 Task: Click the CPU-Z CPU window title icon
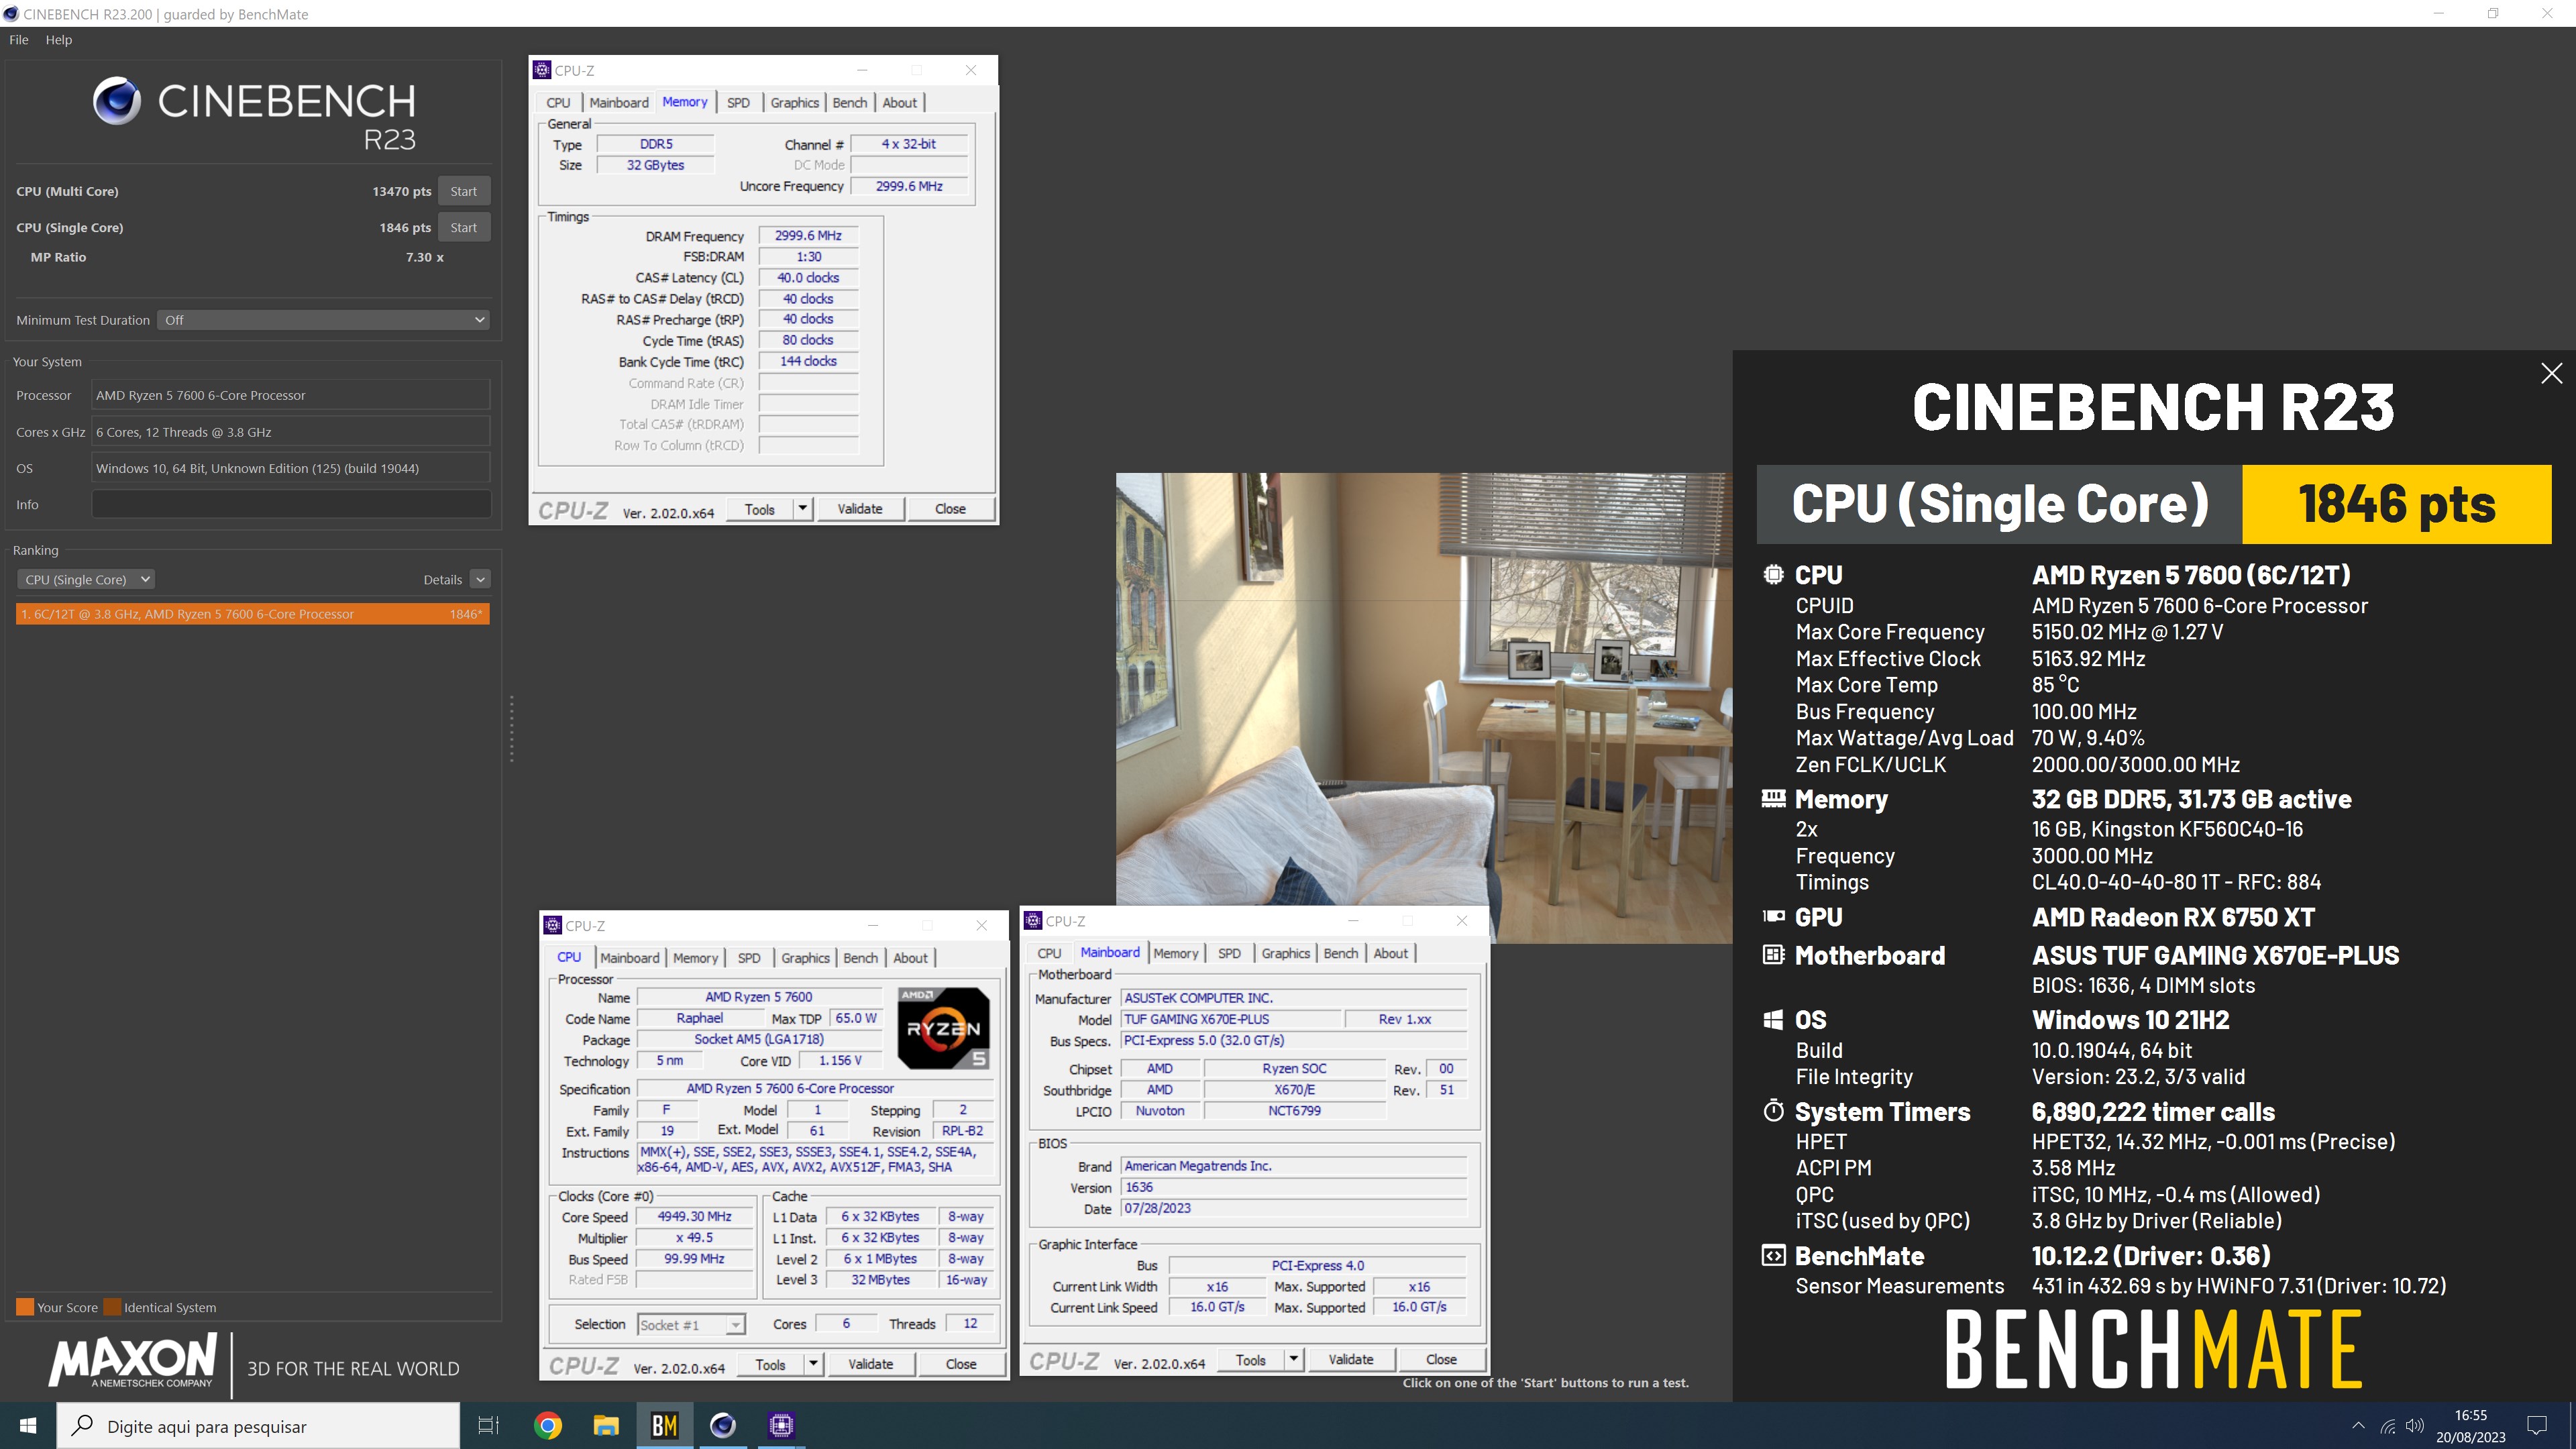tap(553, 925)
